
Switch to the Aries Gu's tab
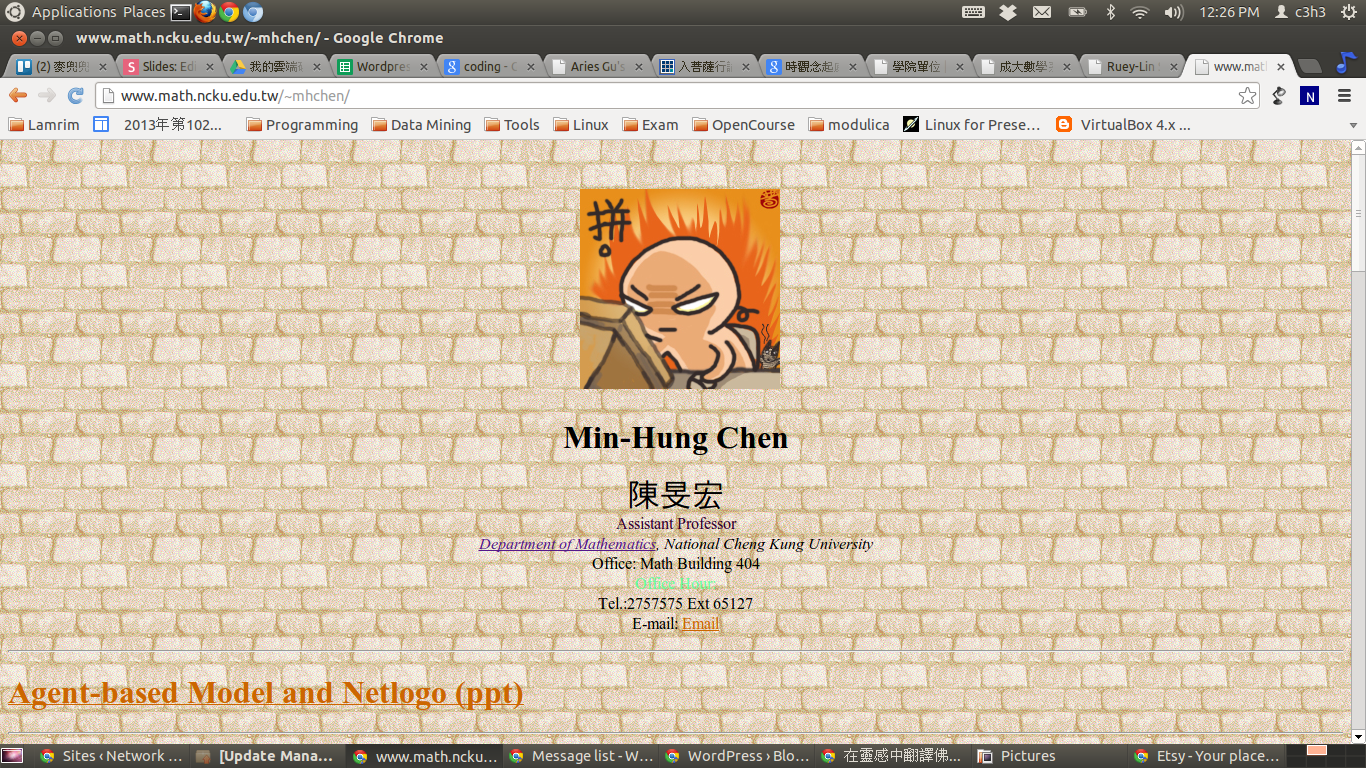tap(599, 67)
